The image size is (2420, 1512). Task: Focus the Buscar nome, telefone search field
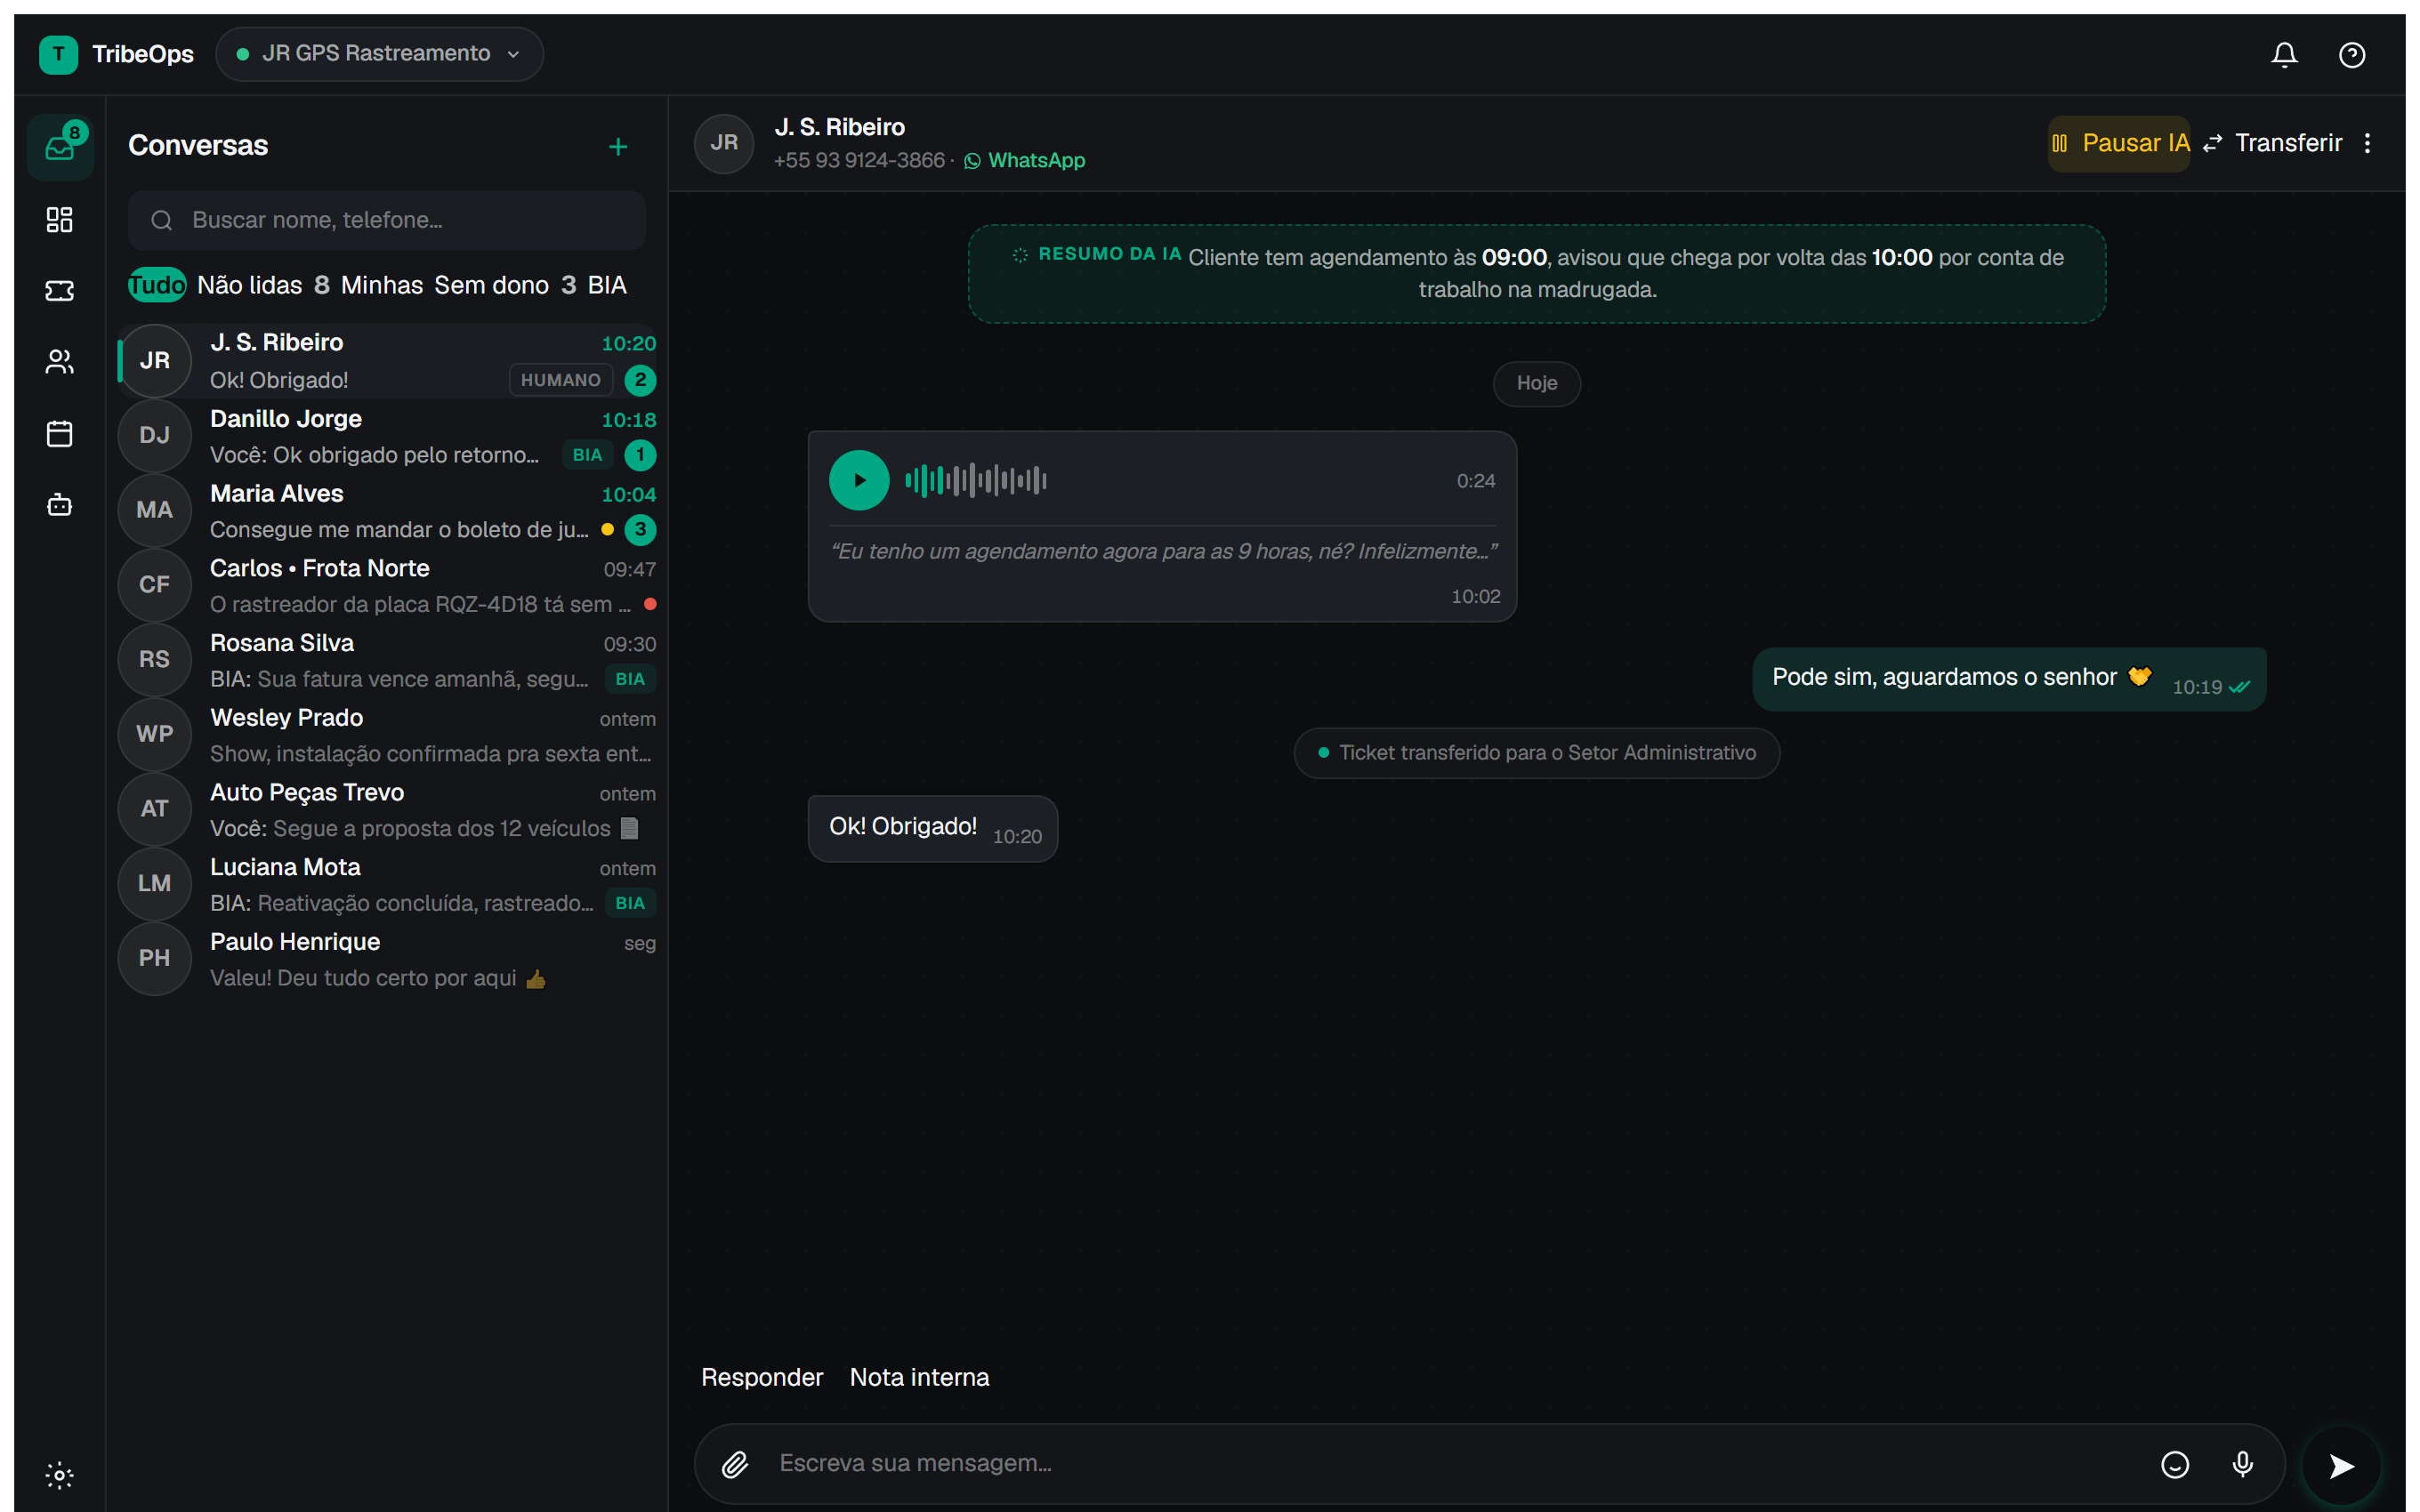click(x=387, y=220)
